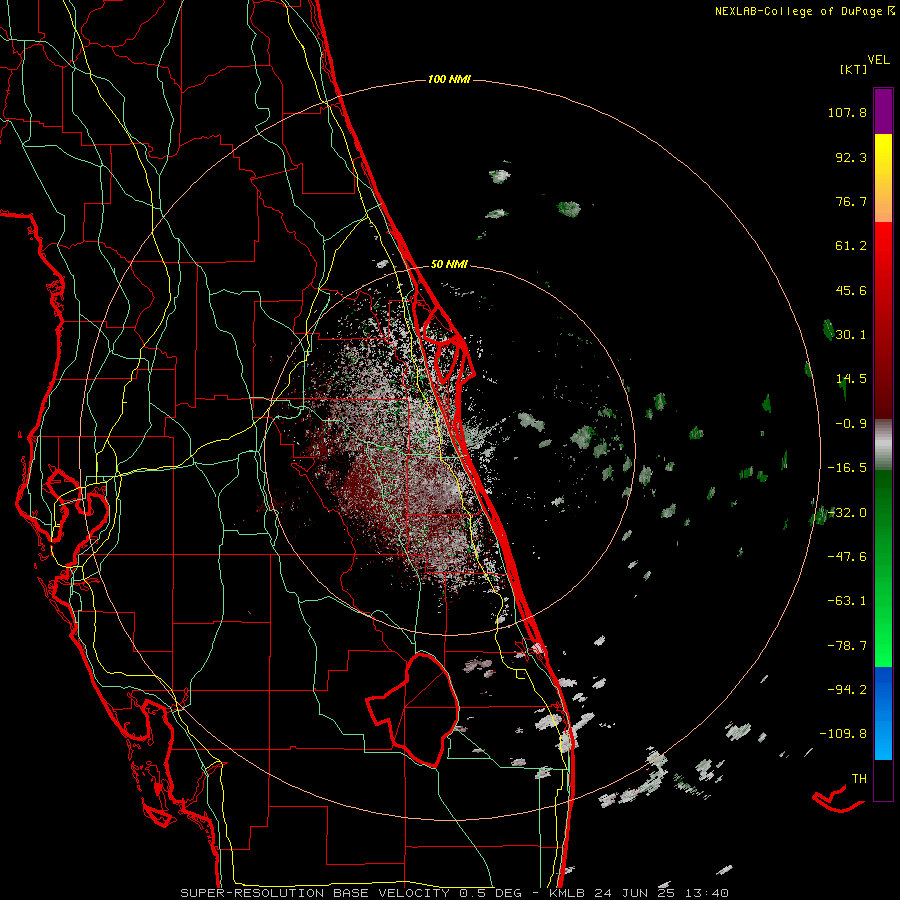Image resolution: width=900 pixels, height=900 pixels.
Task: Click the 100 NMI range ring label
Action: [449, 79]
